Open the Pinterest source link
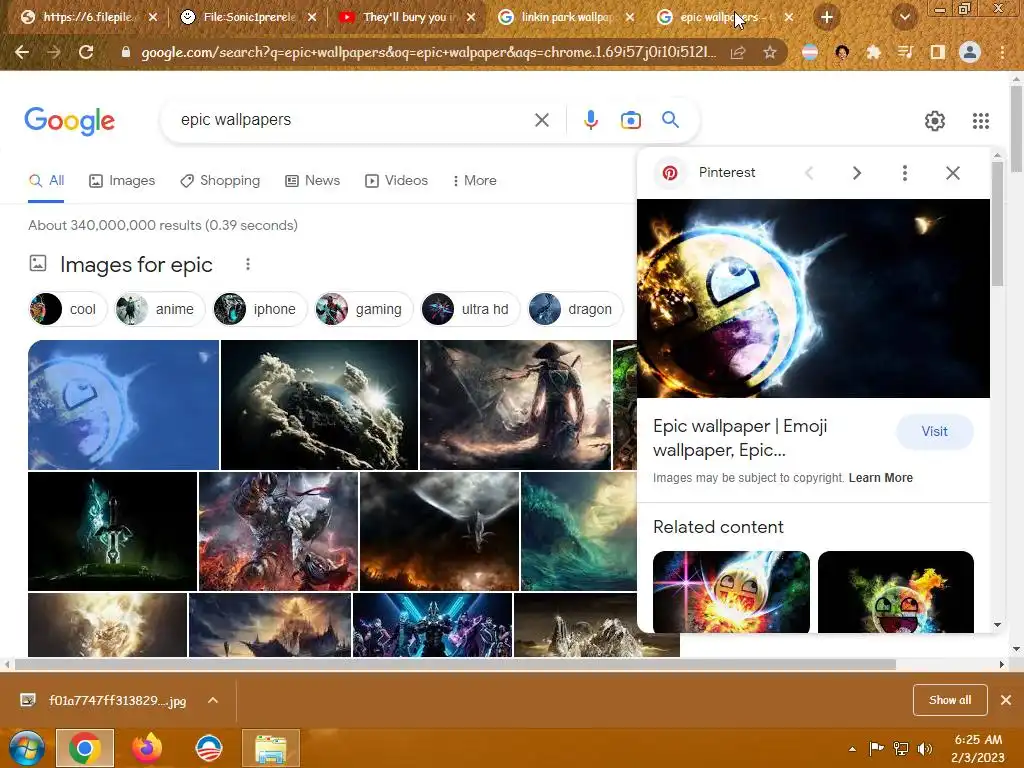1024x768 pixels. click(705, 173)
